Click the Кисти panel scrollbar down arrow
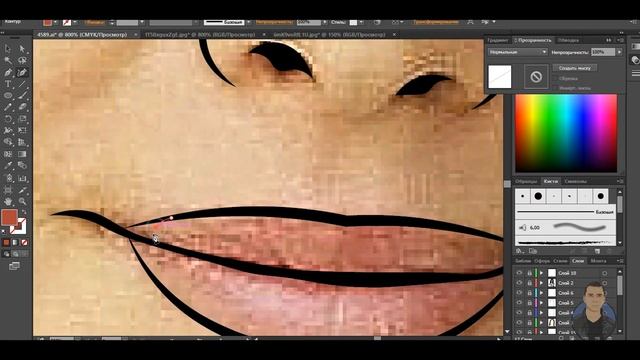640x360 pixels. tap(620, 243)
